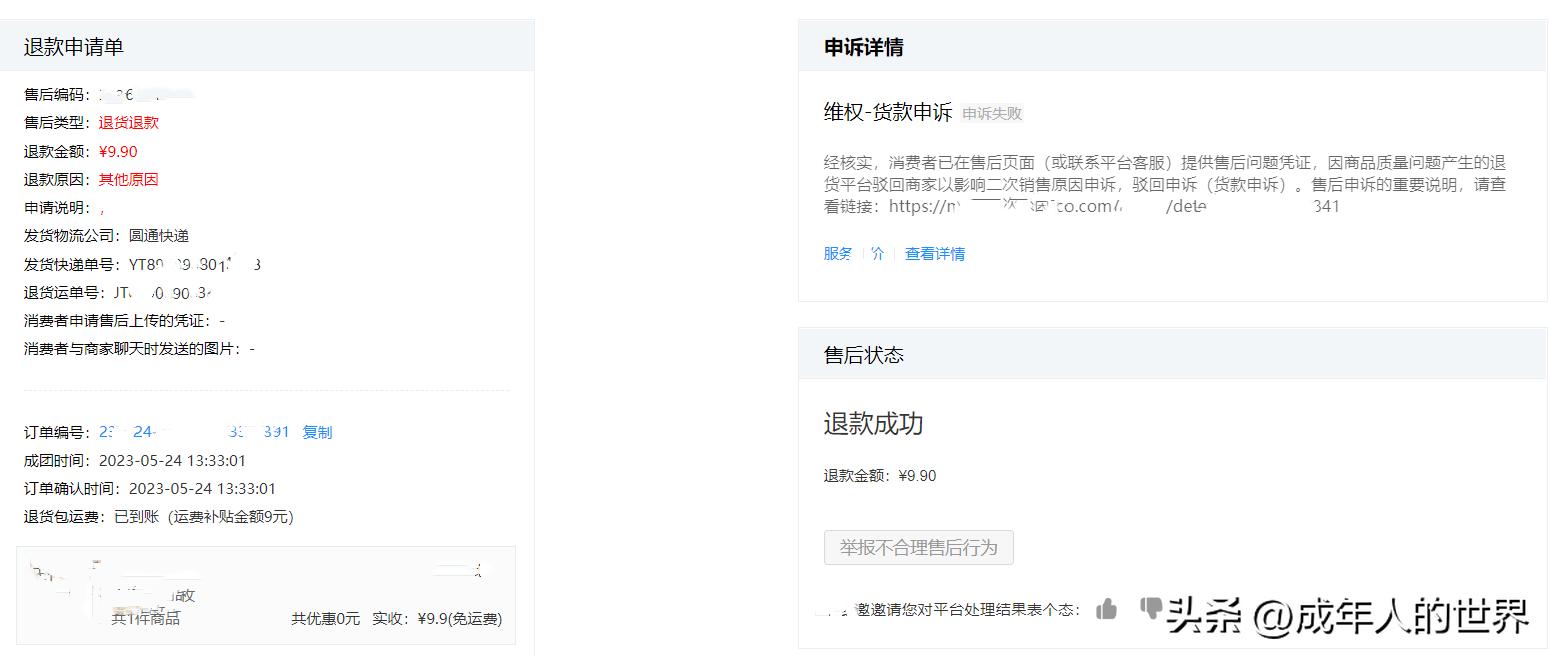Screen dimensions: 1550x656
Task: Open the 查看详情 details link
Action: pyautogui.click(x=934, y=253)
